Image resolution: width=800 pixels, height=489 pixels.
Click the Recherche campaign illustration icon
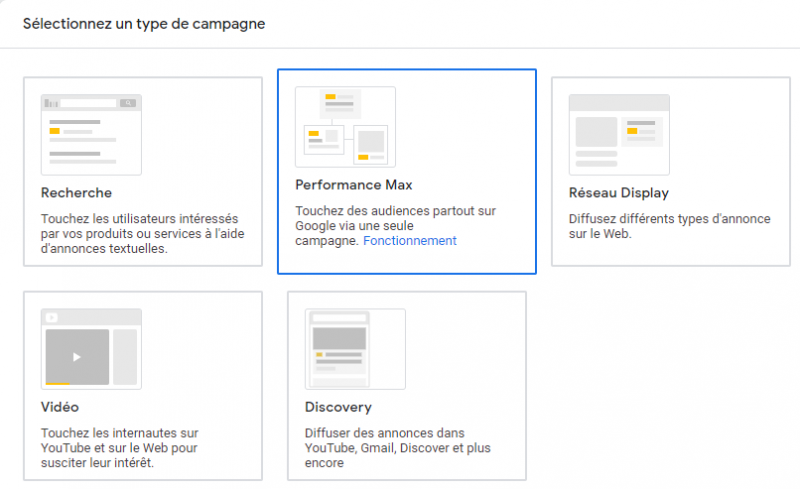coord(91,135)
